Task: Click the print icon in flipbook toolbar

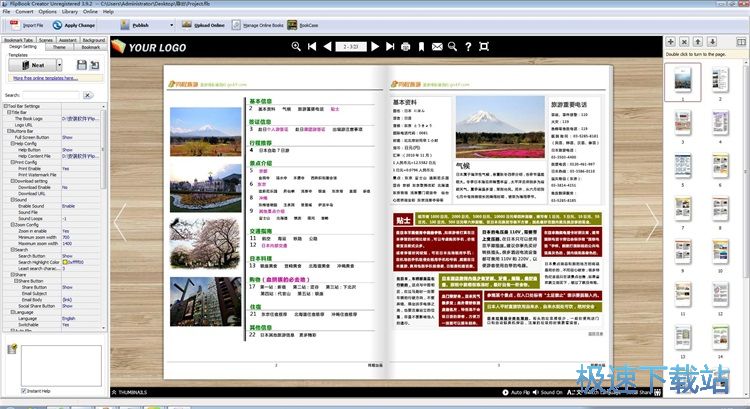Action: [x=406, y=46]
